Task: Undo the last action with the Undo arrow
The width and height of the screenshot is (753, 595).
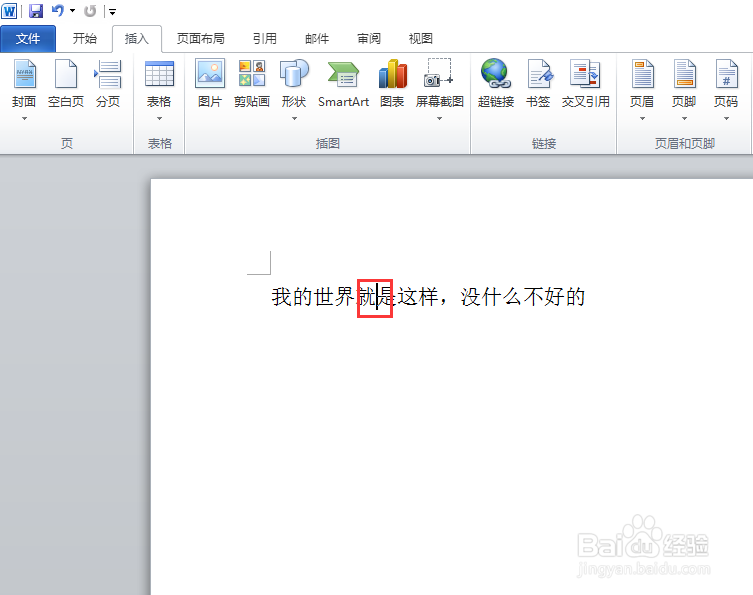Action: pos(58,10)
